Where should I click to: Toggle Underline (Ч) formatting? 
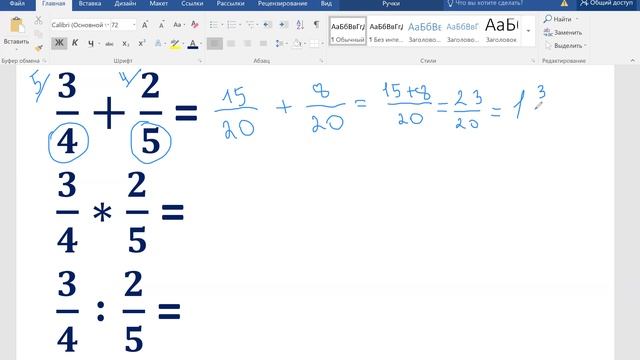[x=91, y=43]
